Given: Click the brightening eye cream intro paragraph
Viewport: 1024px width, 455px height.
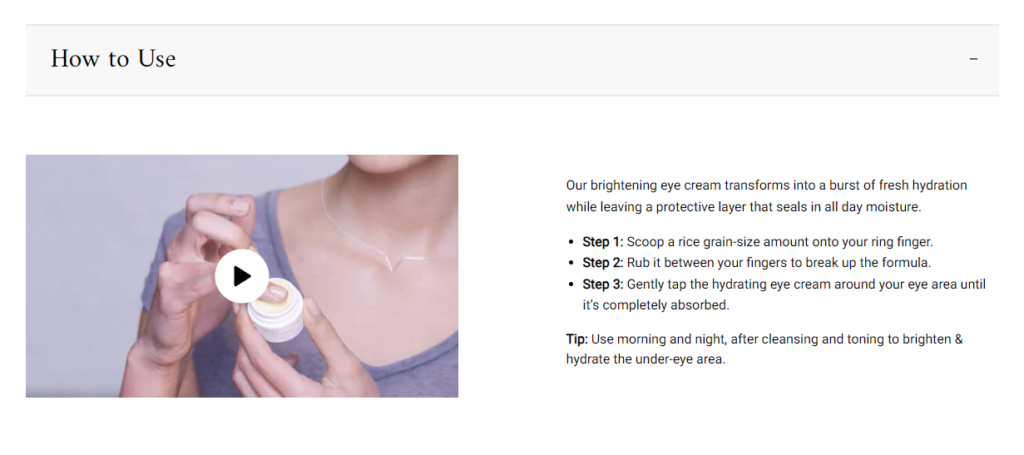Looking at the screenshot, I should tap(767, 196).
